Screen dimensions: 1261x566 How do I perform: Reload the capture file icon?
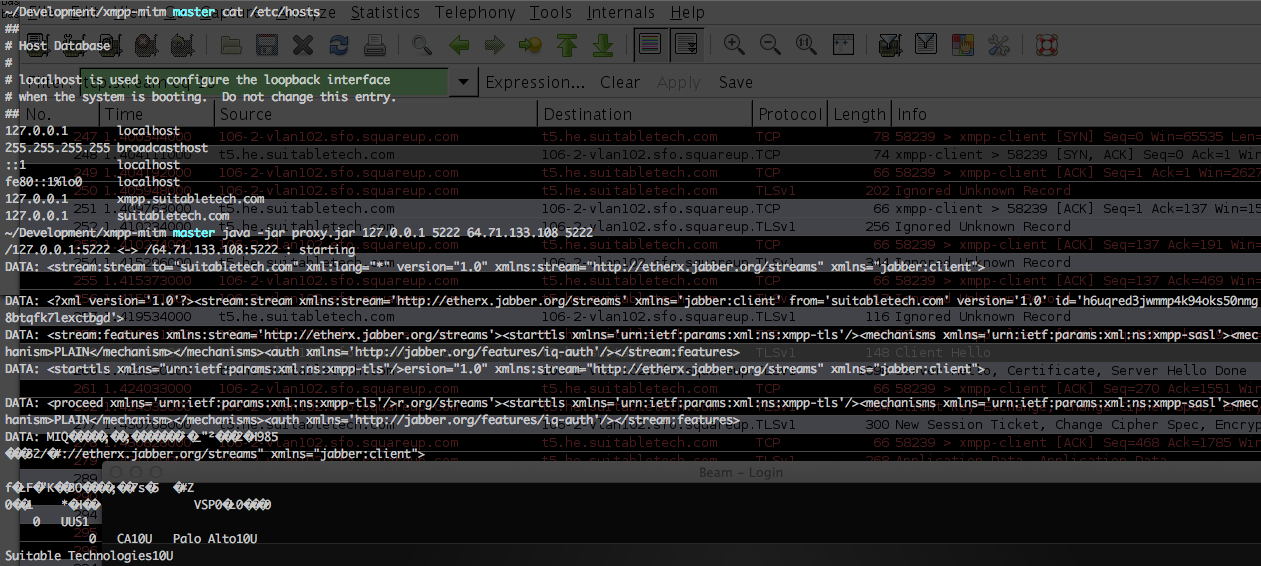click(x=339, y=45)
